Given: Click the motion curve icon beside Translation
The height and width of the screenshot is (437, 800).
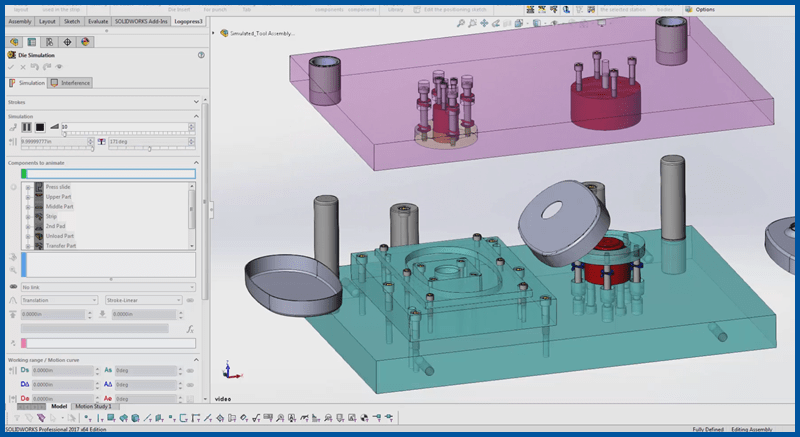Looking at the screenshot, I should pos(13,300).
